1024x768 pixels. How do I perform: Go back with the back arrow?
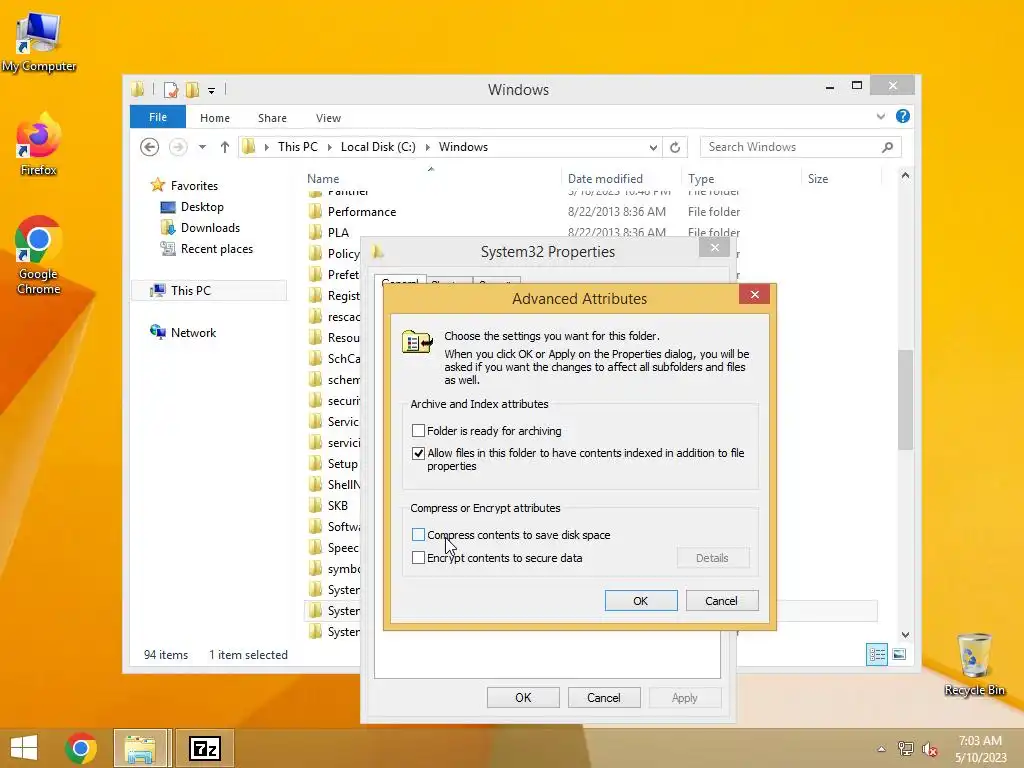pyautogui.click(x=150, y=147)
